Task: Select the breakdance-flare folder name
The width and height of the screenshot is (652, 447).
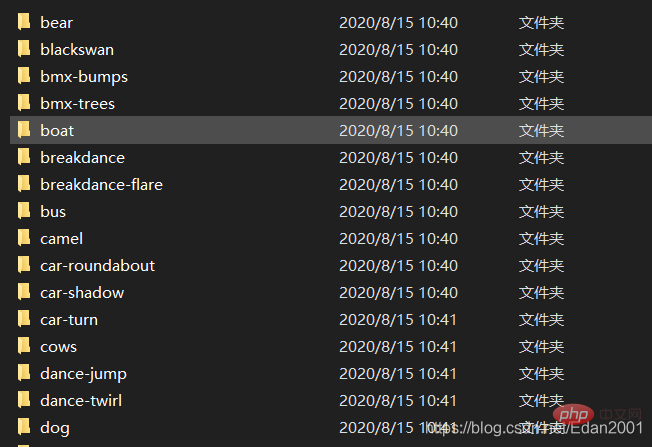Action: pos(101,185)
